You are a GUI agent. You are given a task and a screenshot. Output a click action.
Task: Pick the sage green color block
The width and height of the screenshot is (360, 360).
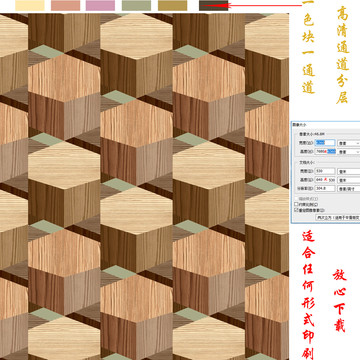tap(136, 5)
